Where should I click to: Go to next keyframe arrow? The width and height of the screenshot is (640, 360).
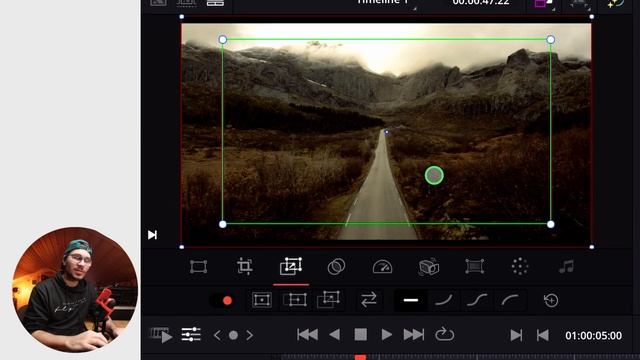249,336
